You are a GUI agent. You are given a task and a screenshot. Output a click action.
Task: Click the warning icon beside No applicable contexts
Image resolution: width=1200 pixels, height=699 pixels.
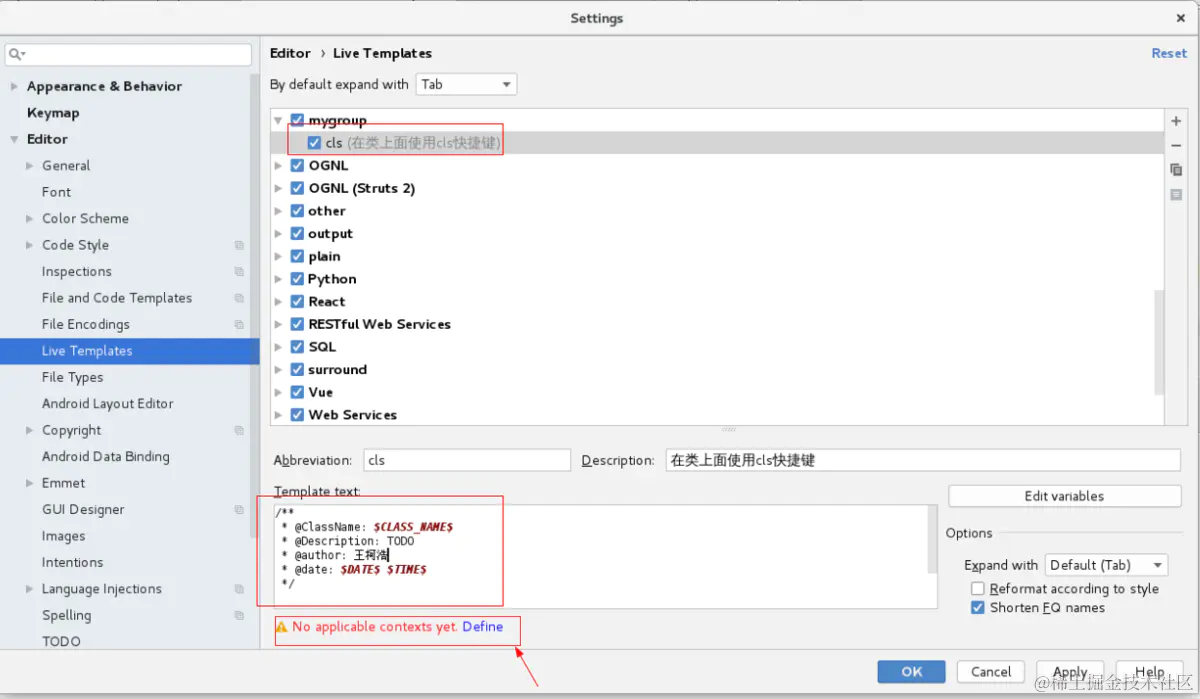click(x=282, y=627)
